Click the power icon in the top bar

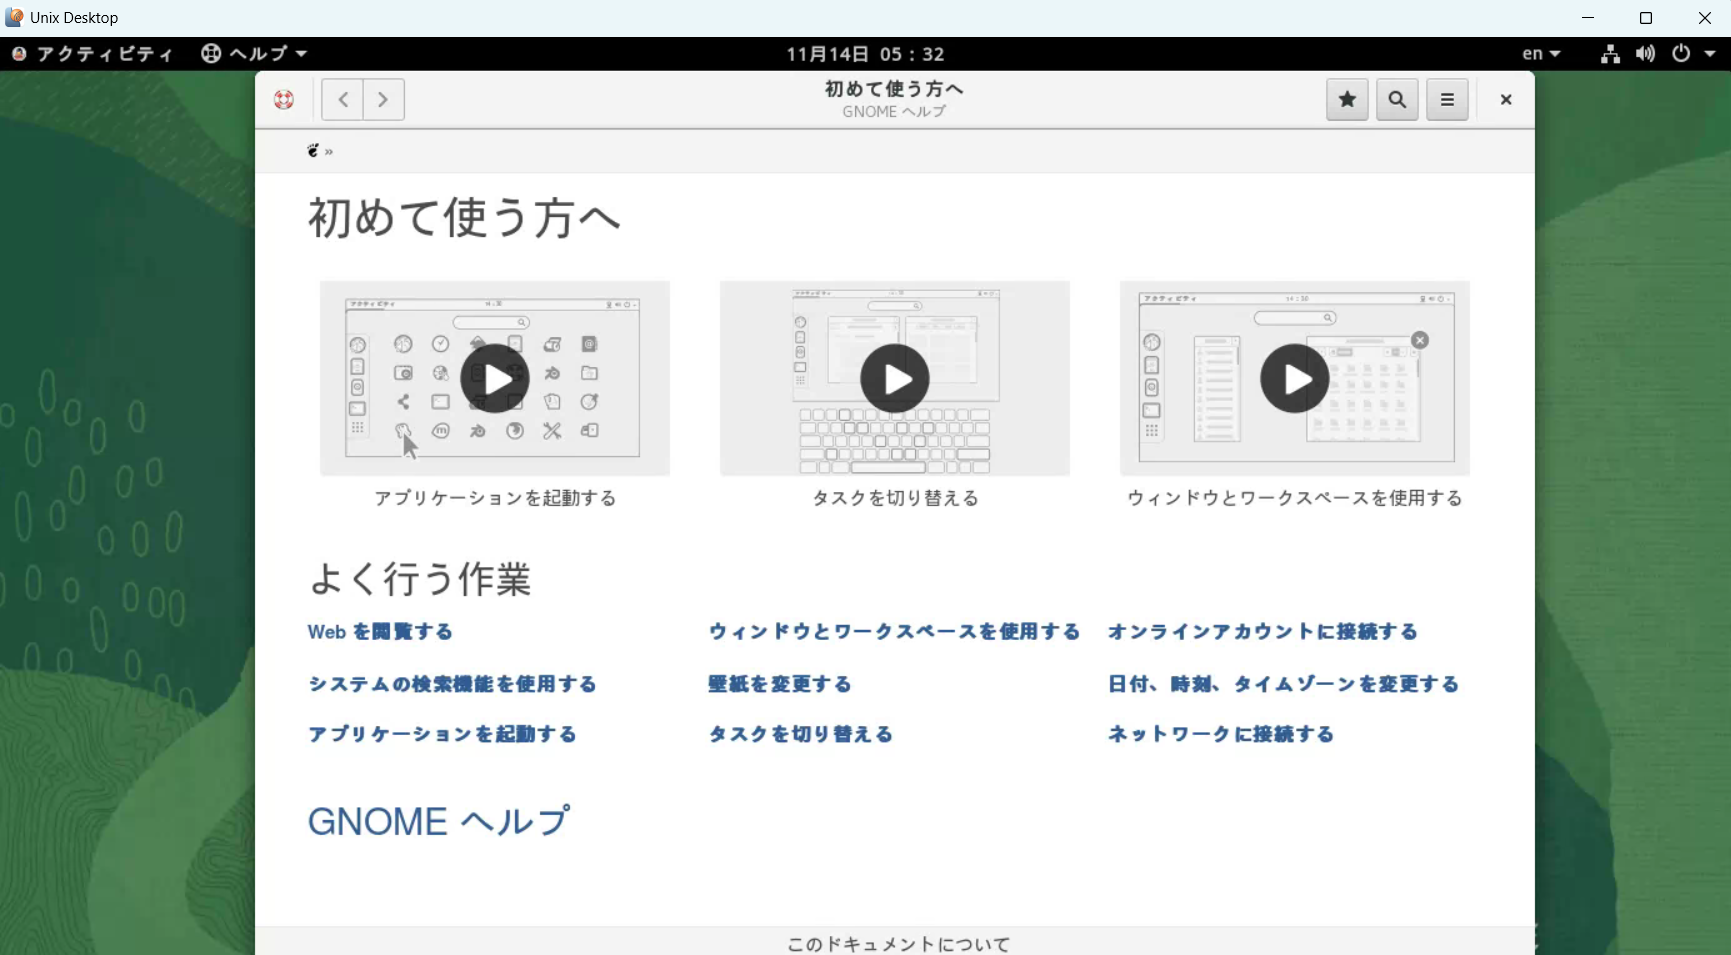tap(1681, 54)
